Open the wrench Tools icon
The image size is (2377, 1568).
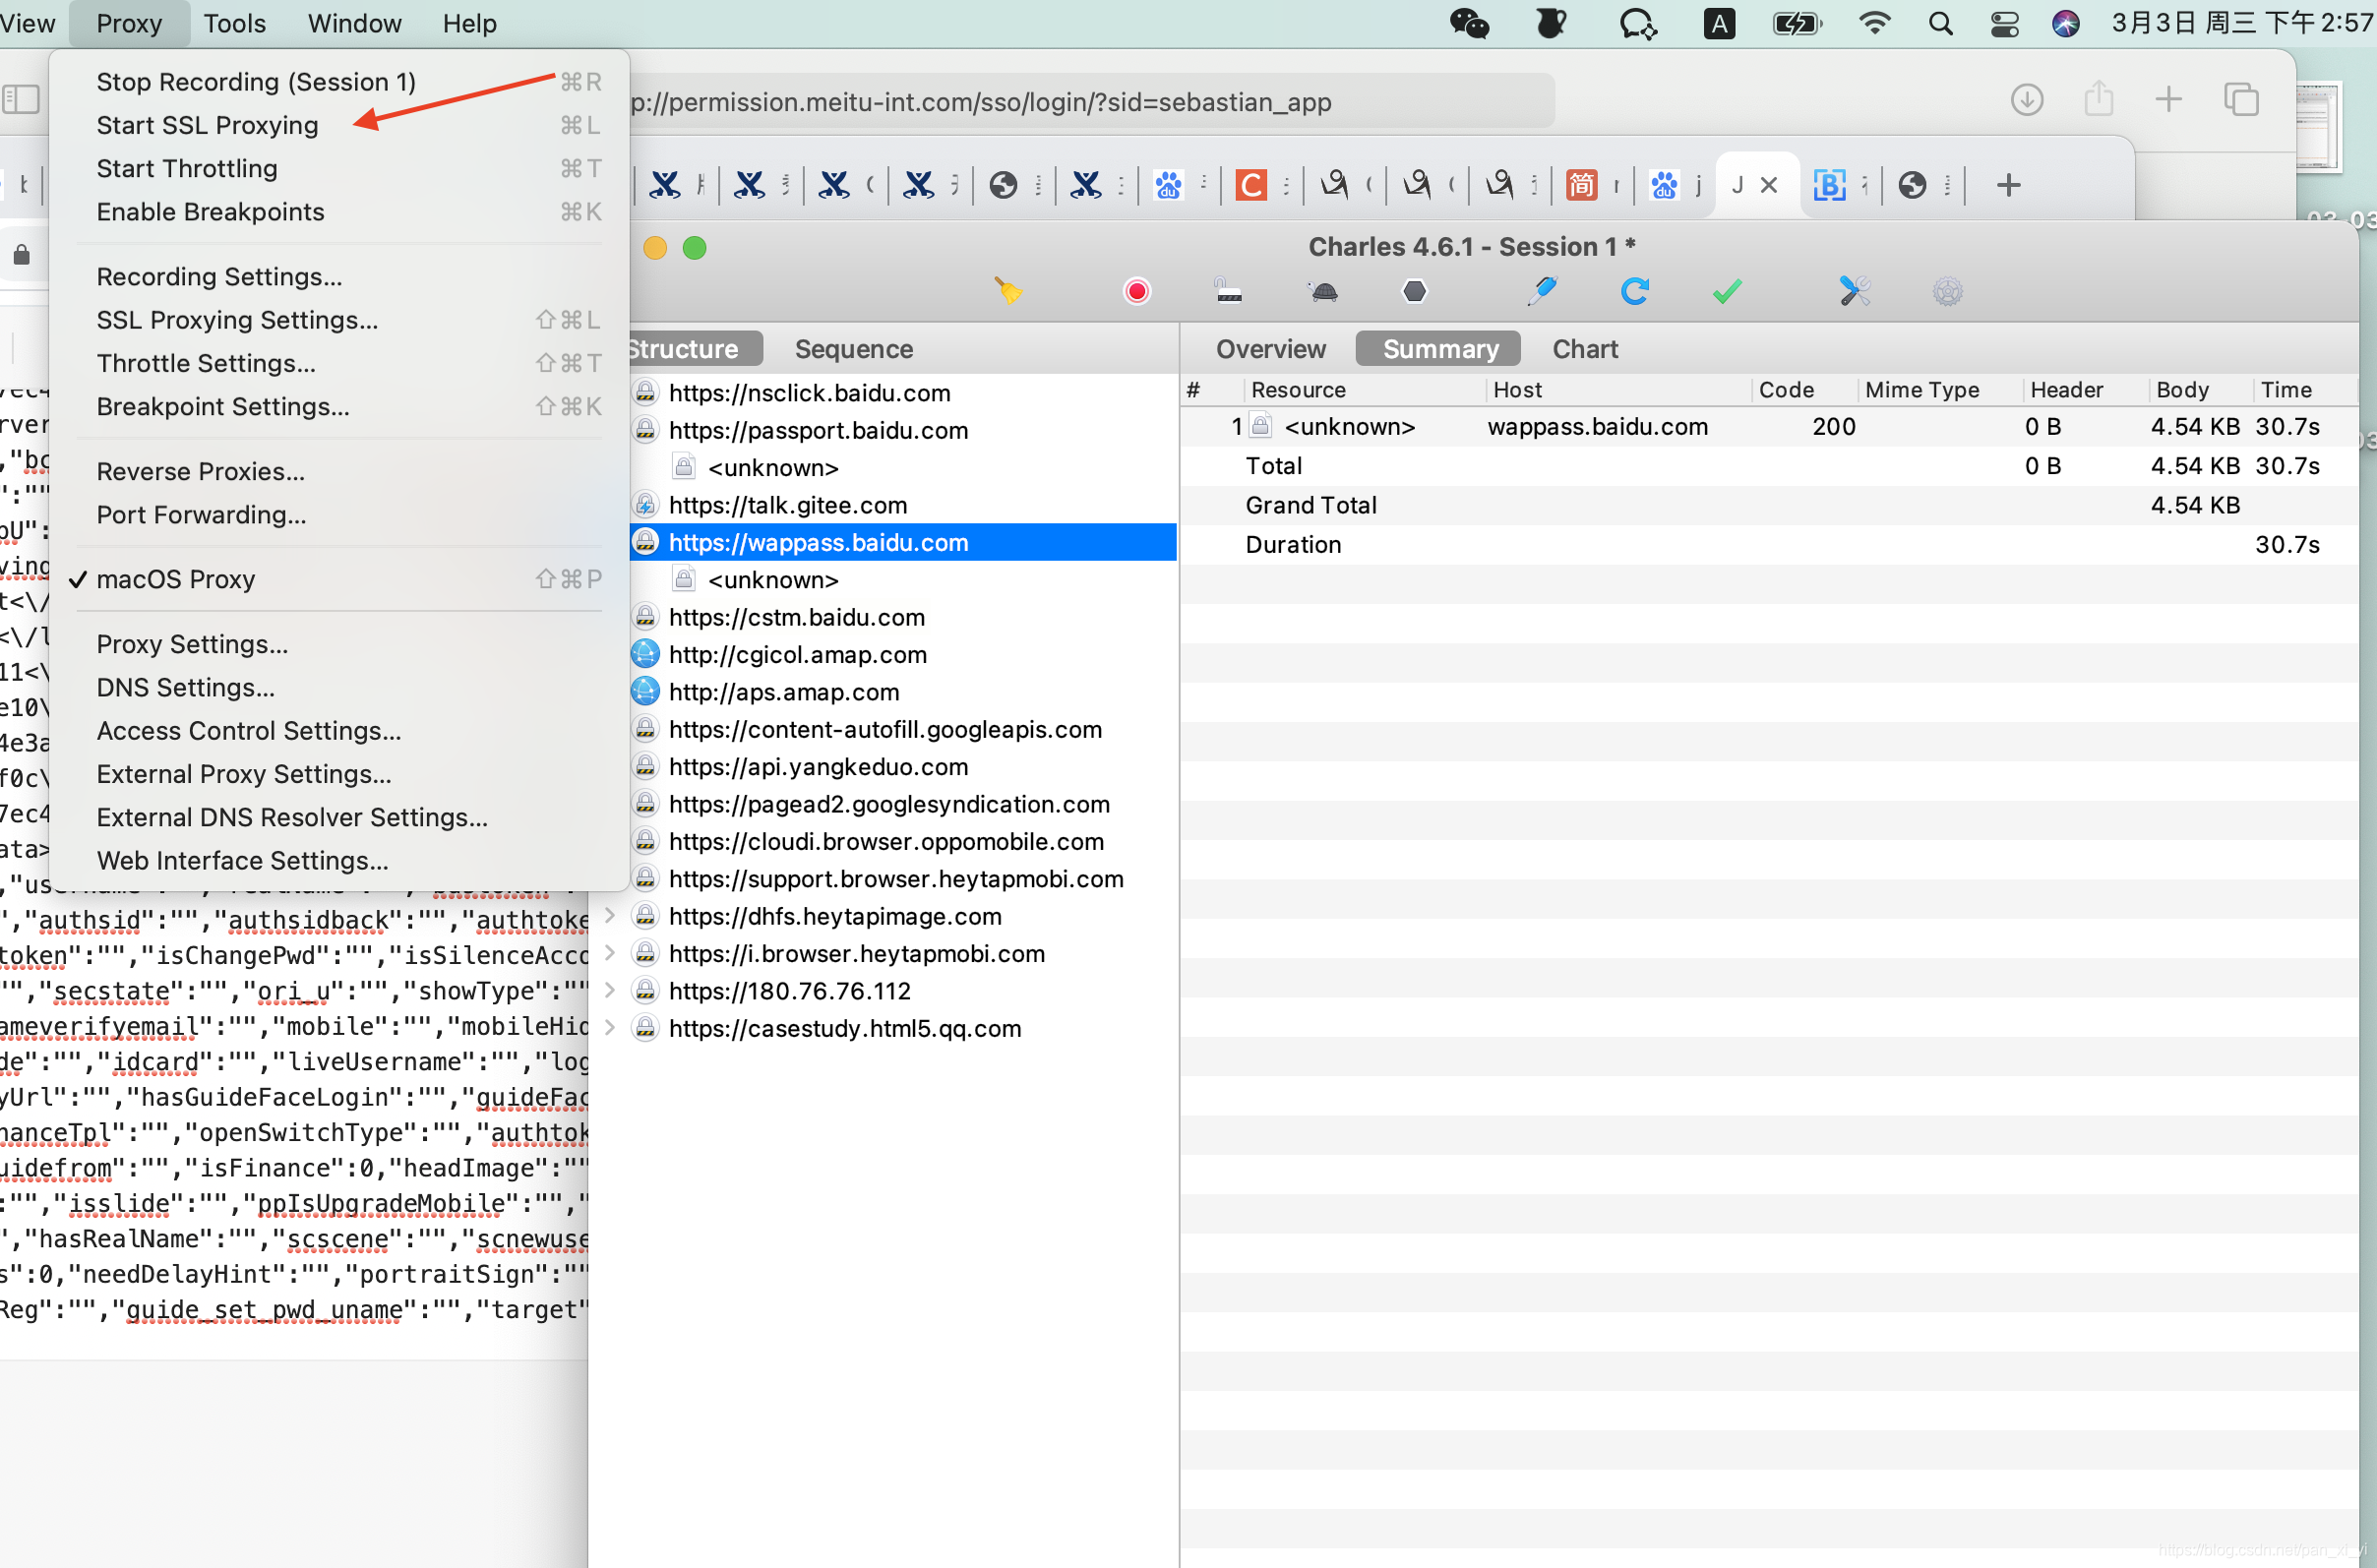pos(1855,291)
